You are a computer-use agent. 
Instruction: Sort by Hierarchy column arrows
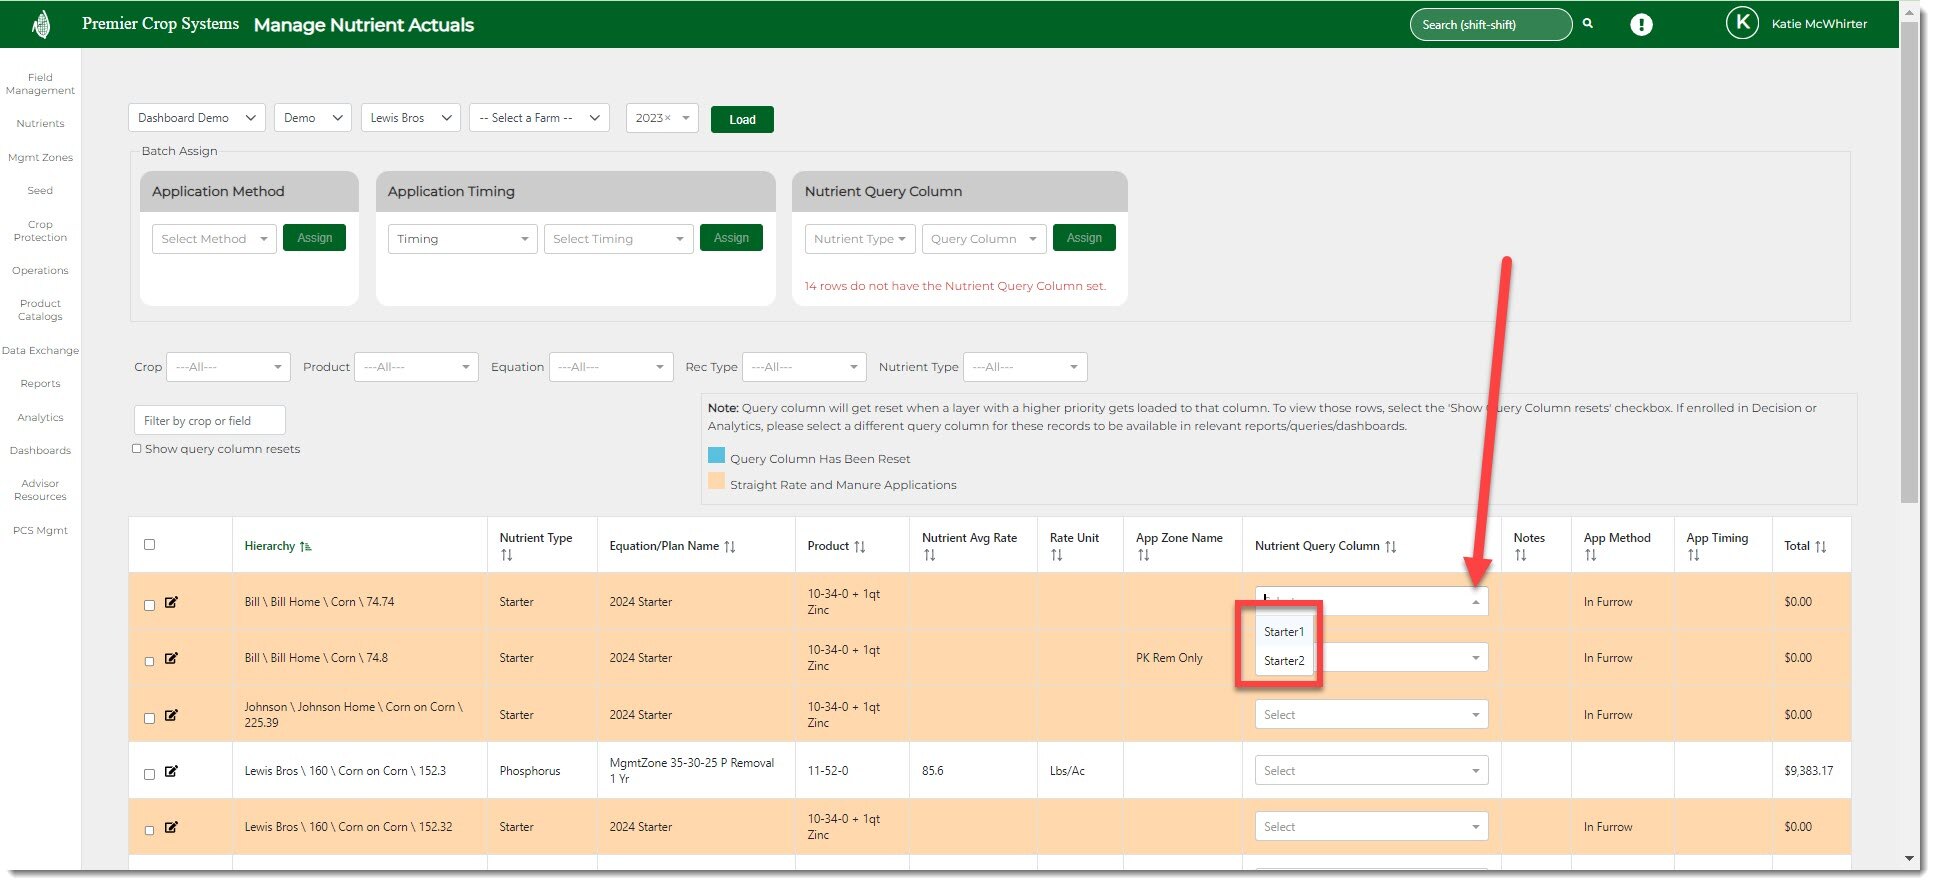click(x=306, y=546)
